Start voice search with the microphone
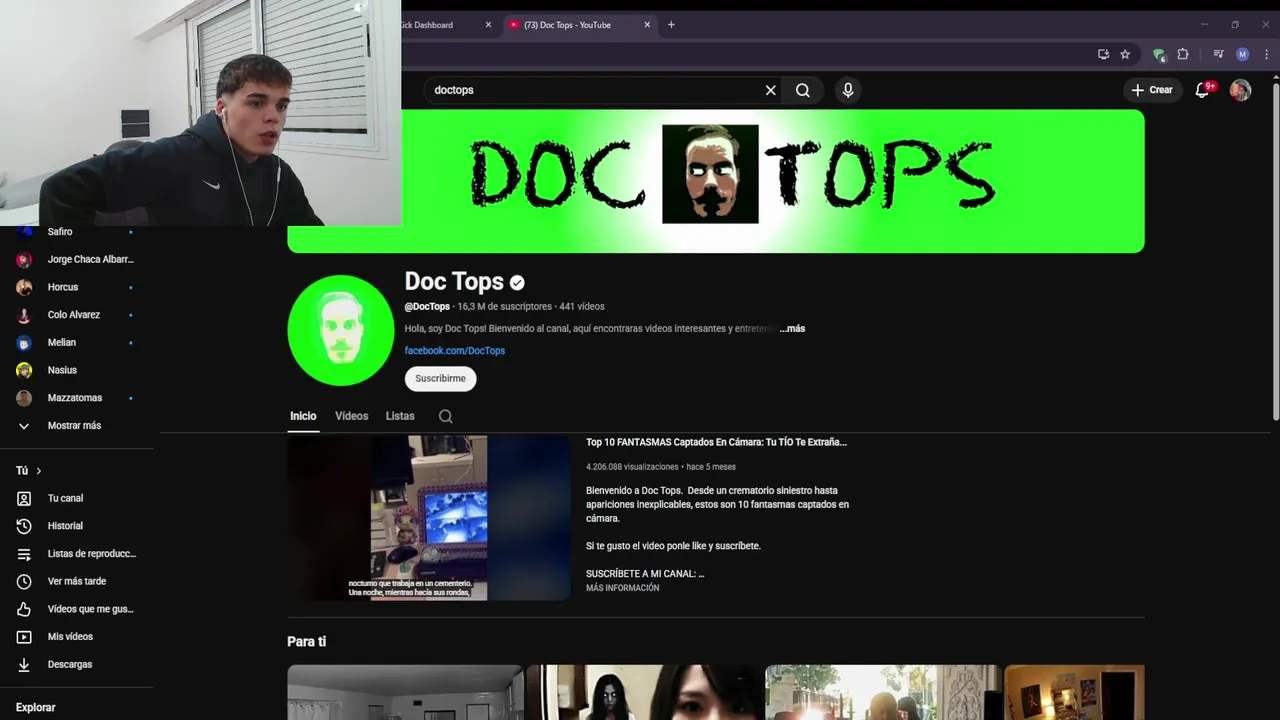 pos(848,90)
